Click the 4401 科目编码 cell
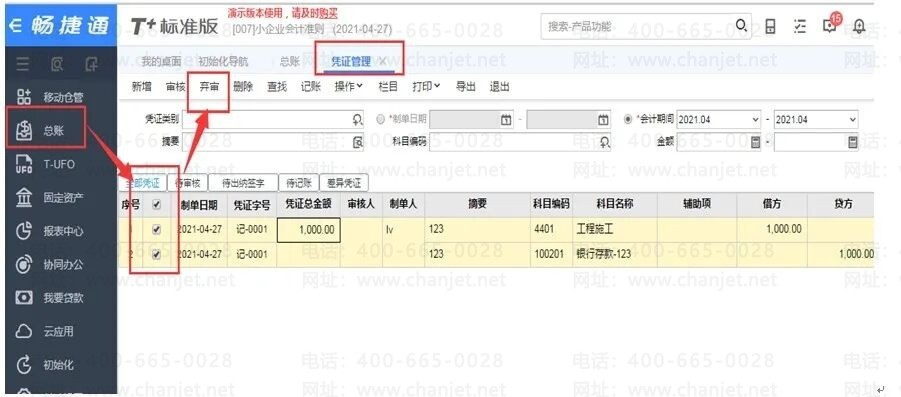Viewport: 901px width, 397px height. pyautogui.click(x=551, y=229)
